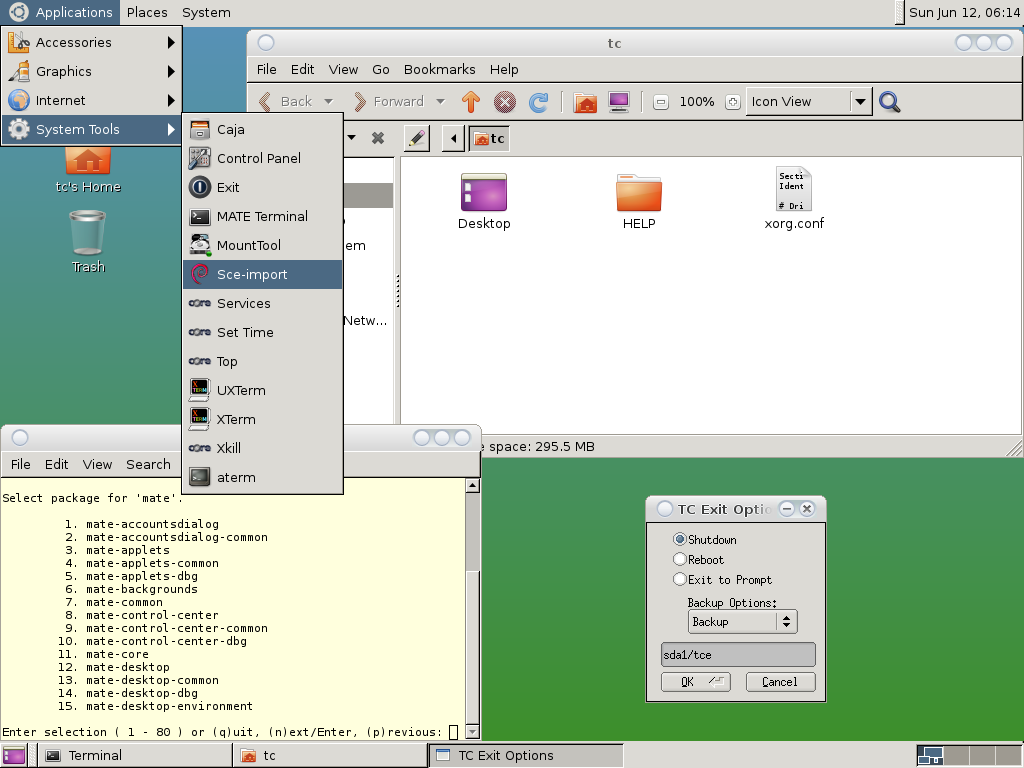Open Bookmarks menu in file manager
This screenshot has width=1024, height=768.
point(439,69)
